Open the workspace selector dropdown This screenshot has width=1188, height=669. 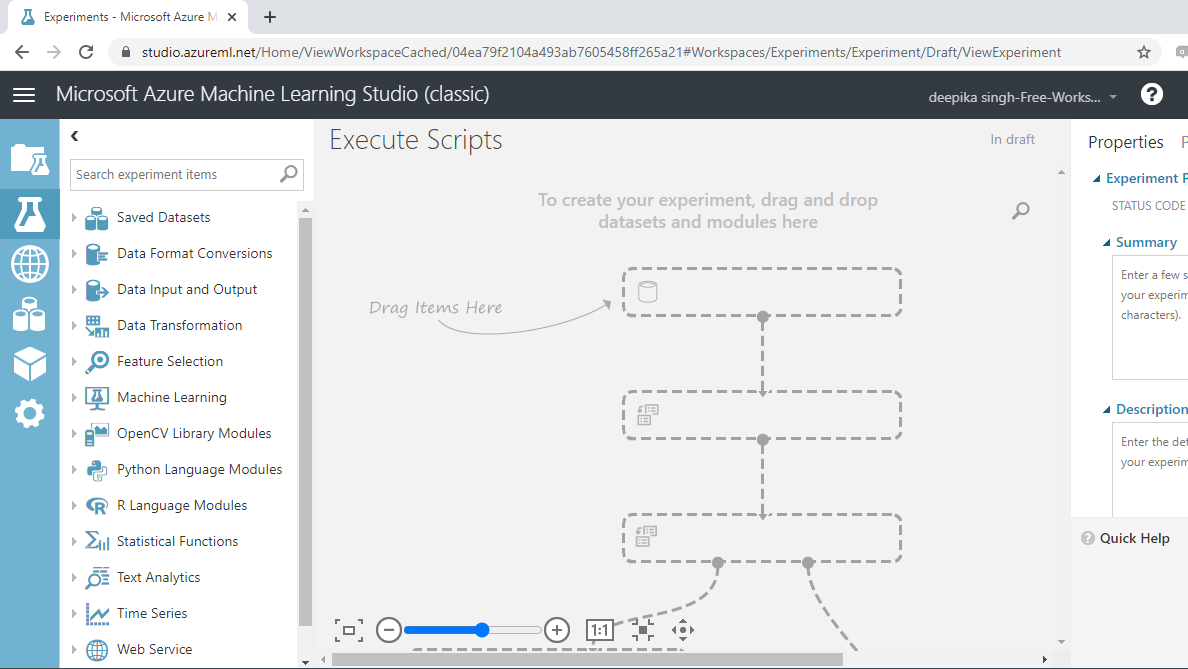tap(1023, 97)
